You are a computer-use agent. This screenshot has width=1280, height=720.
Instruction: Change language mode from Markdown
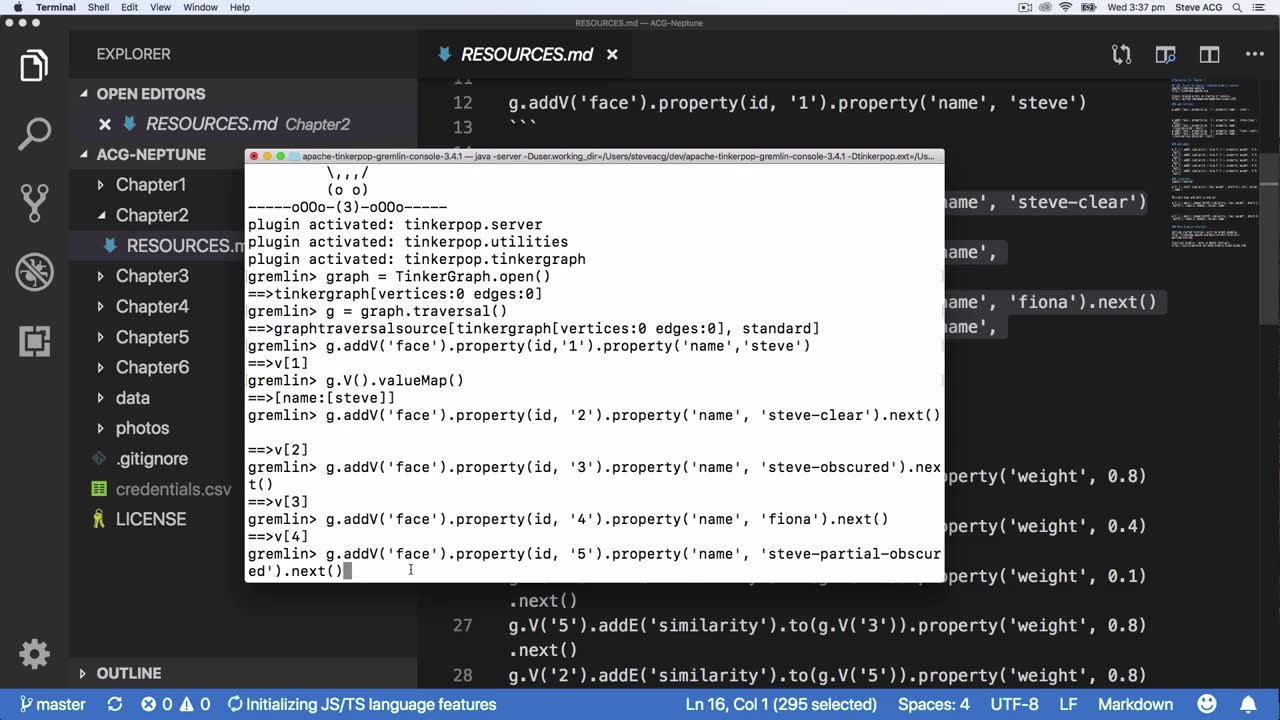(x=1135, y=704)
